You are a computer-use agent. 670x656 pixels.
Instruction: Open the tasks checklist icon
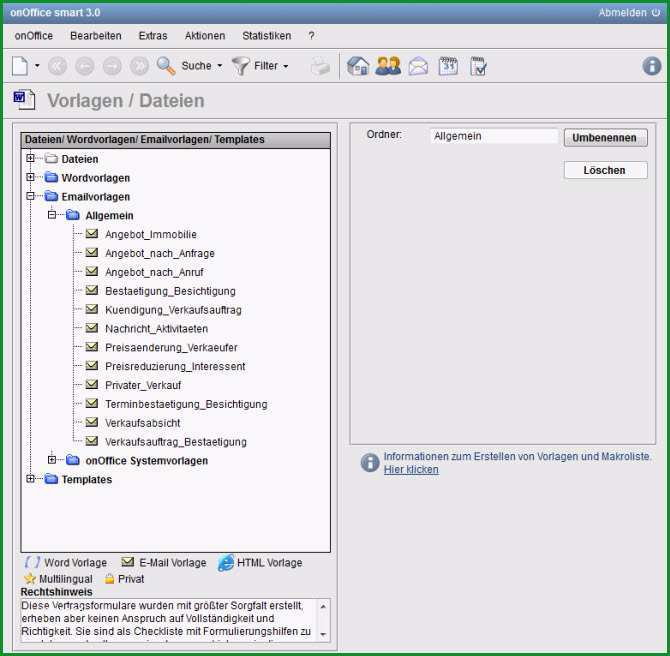click(x=478, y=66)
